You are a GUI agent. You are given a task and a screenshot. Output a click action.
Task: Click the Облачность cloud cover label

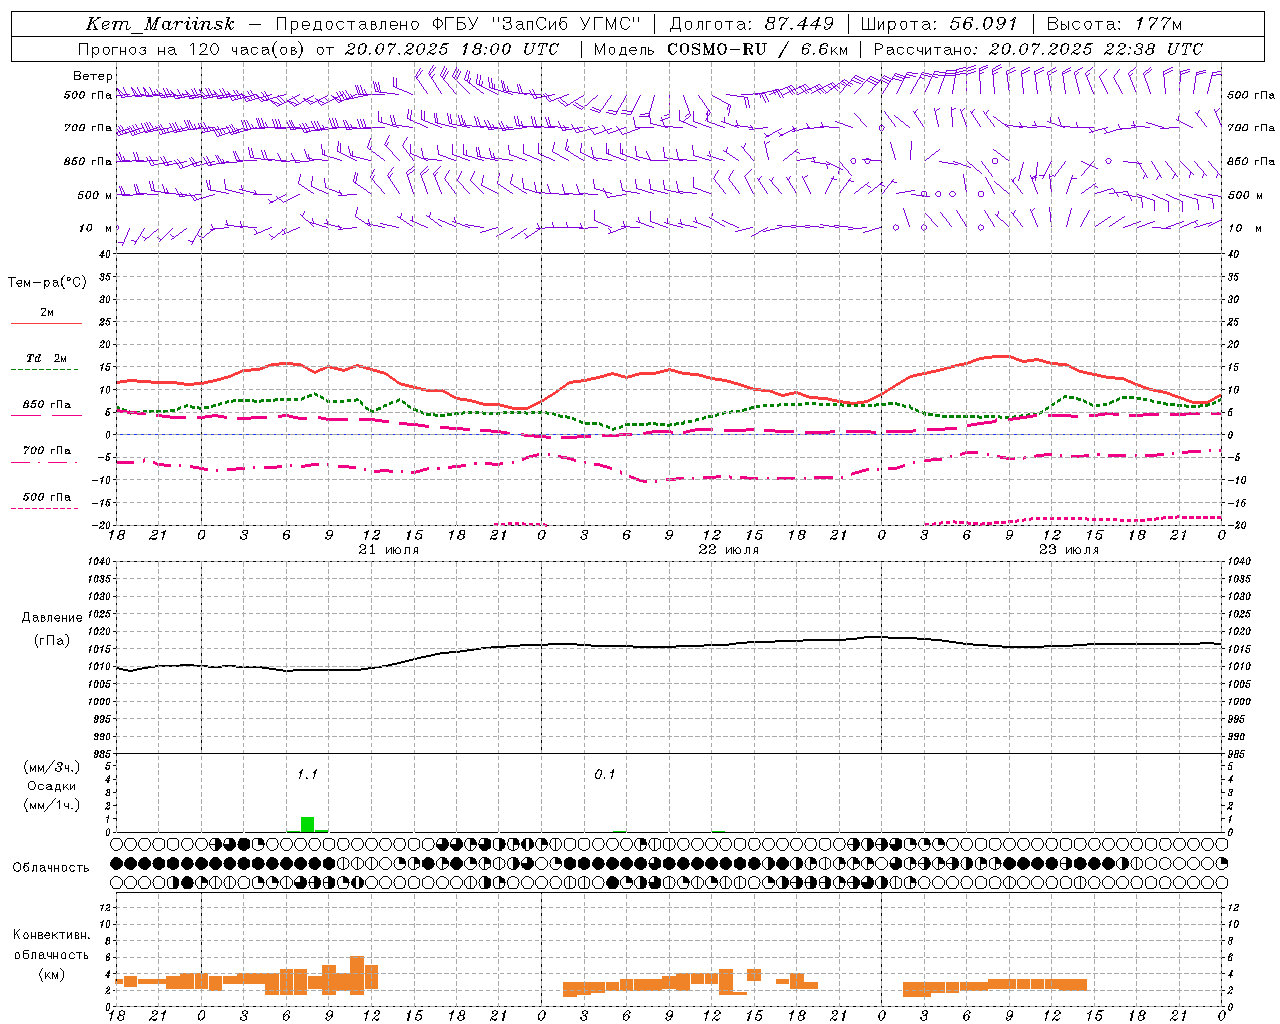[x=51, y=868]
